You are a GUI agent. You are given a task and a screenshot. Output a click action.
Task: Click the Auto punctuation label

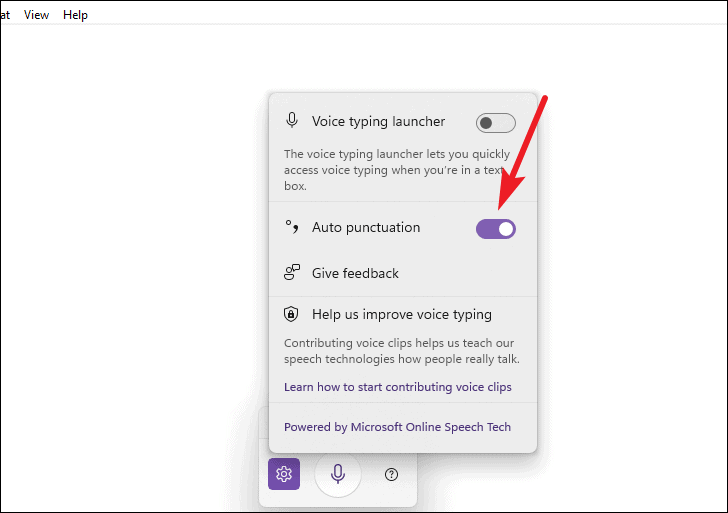pos(366,227)
